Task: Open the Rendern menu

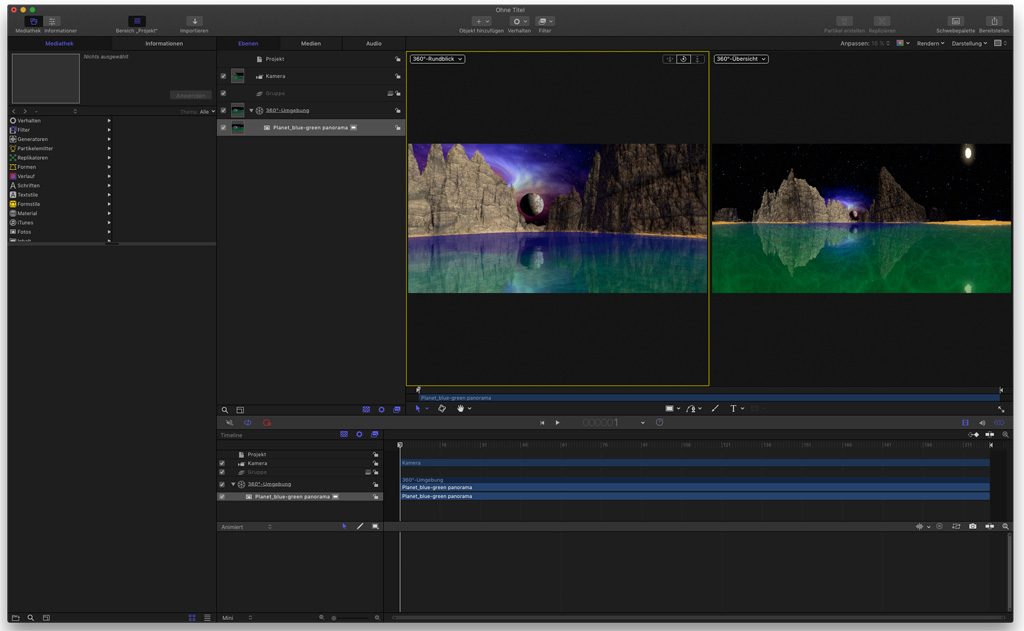Action: tap(931, 44)
